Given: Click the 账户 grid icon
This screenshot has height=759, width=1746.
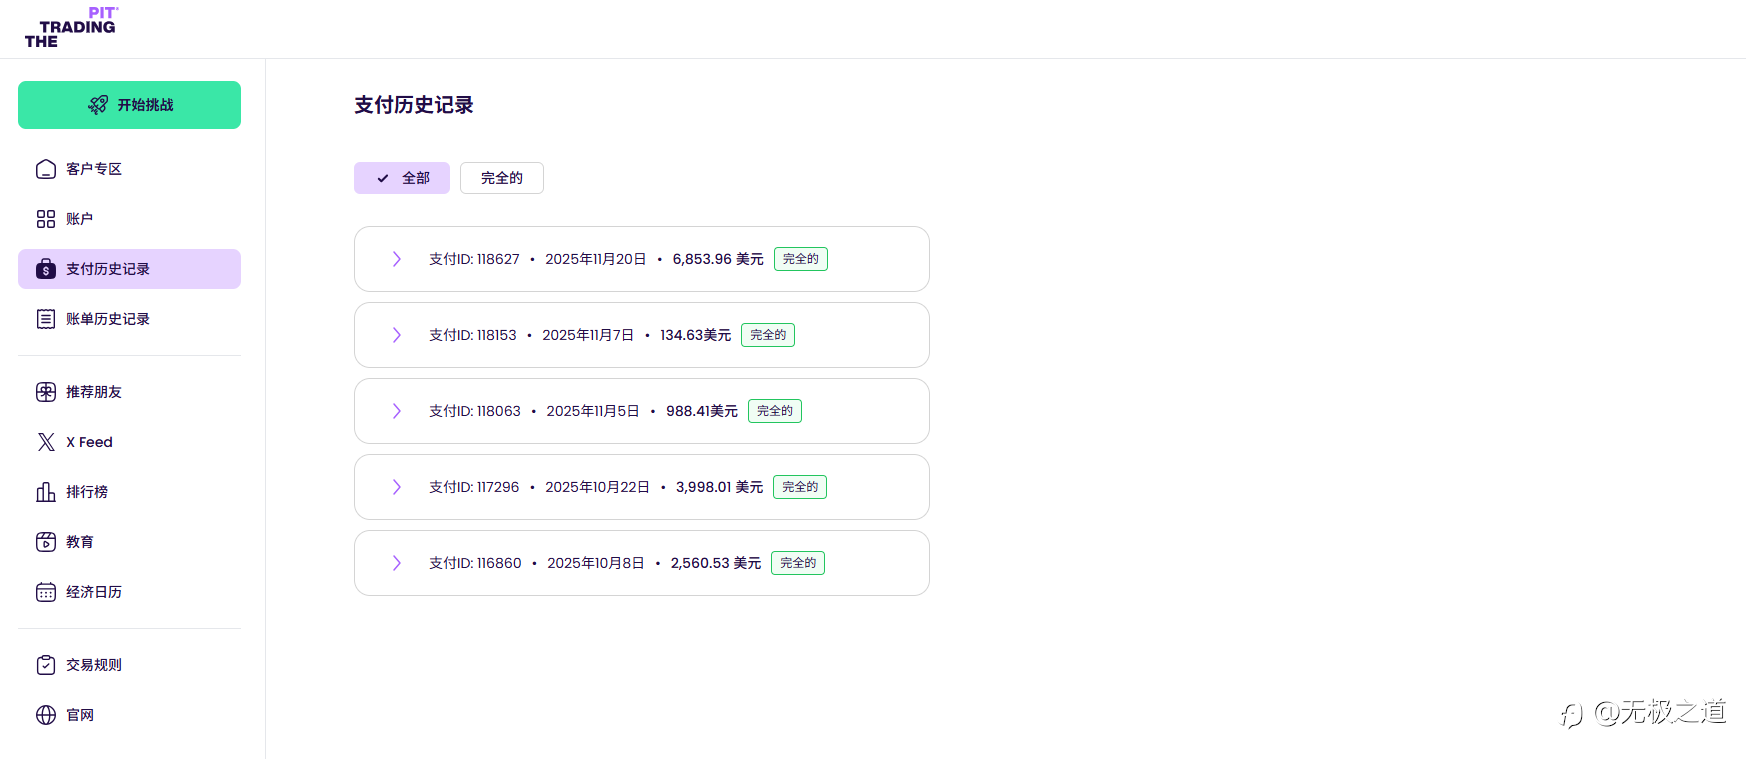Looking at the screenshot, I should (x=46, y=219).
